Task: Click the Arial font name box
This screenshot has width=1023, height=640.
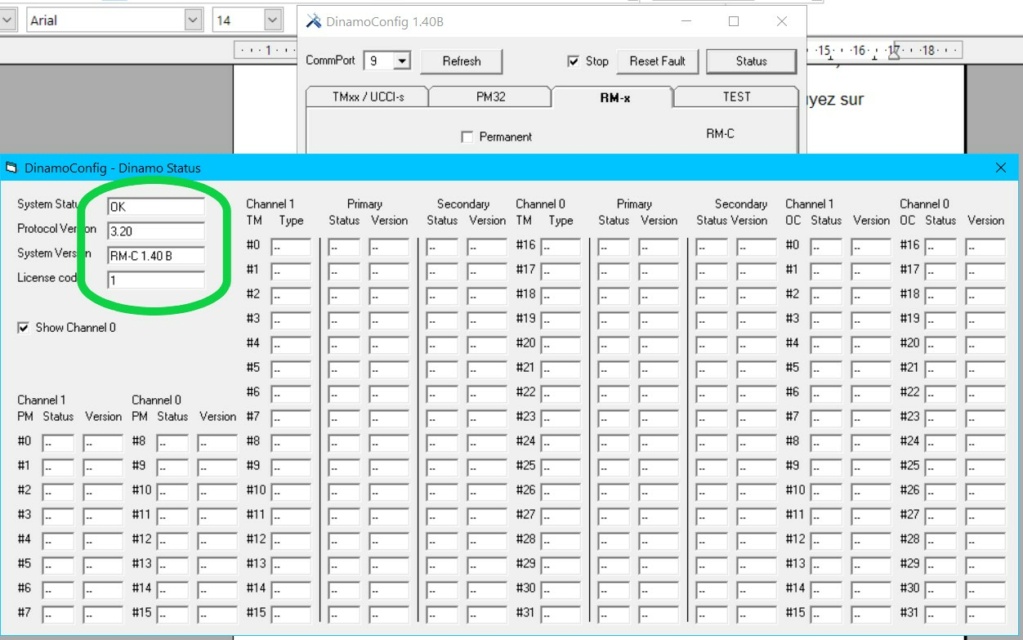Action: (106, 20)
